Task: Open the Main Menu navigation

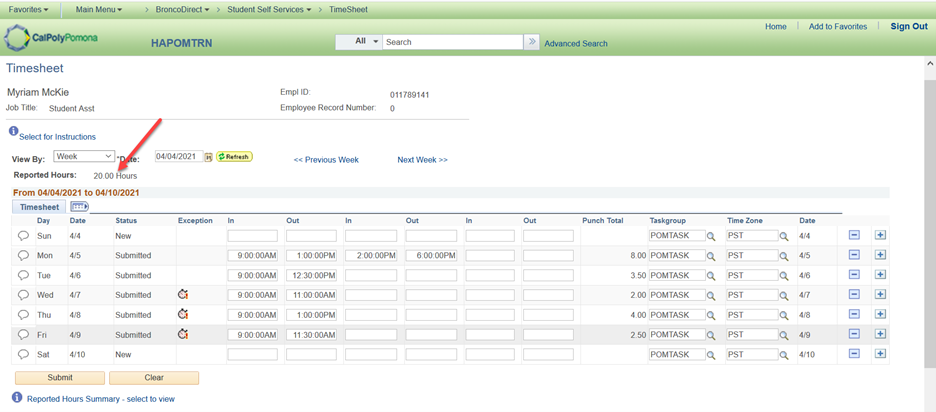Action: click(x=99, y=10)
